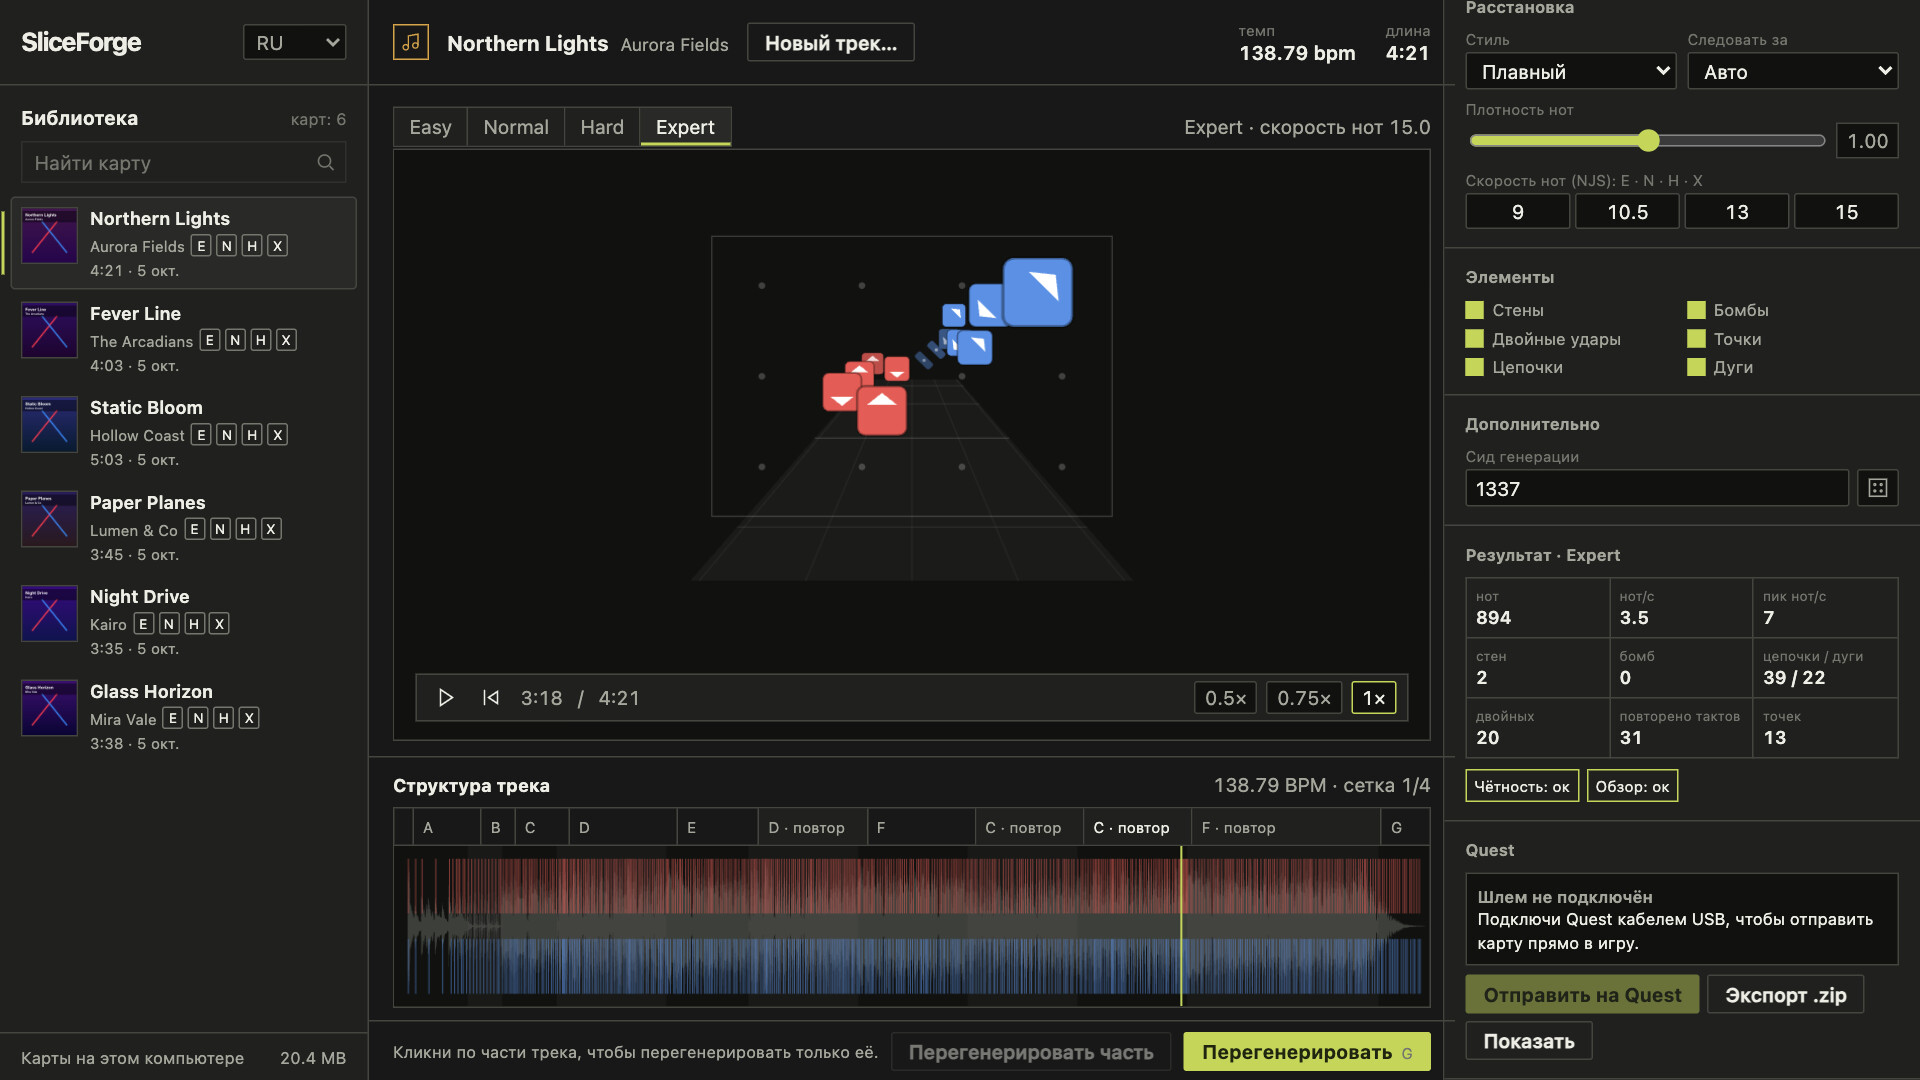Viewport: 1920px width, 1080px height.
Task: Set playback speed to 1×
Action: [x=1374, y=698]
